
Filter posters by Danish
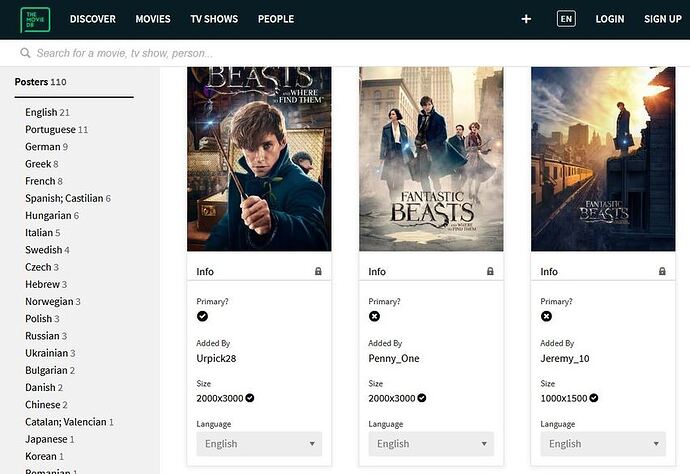44,387
